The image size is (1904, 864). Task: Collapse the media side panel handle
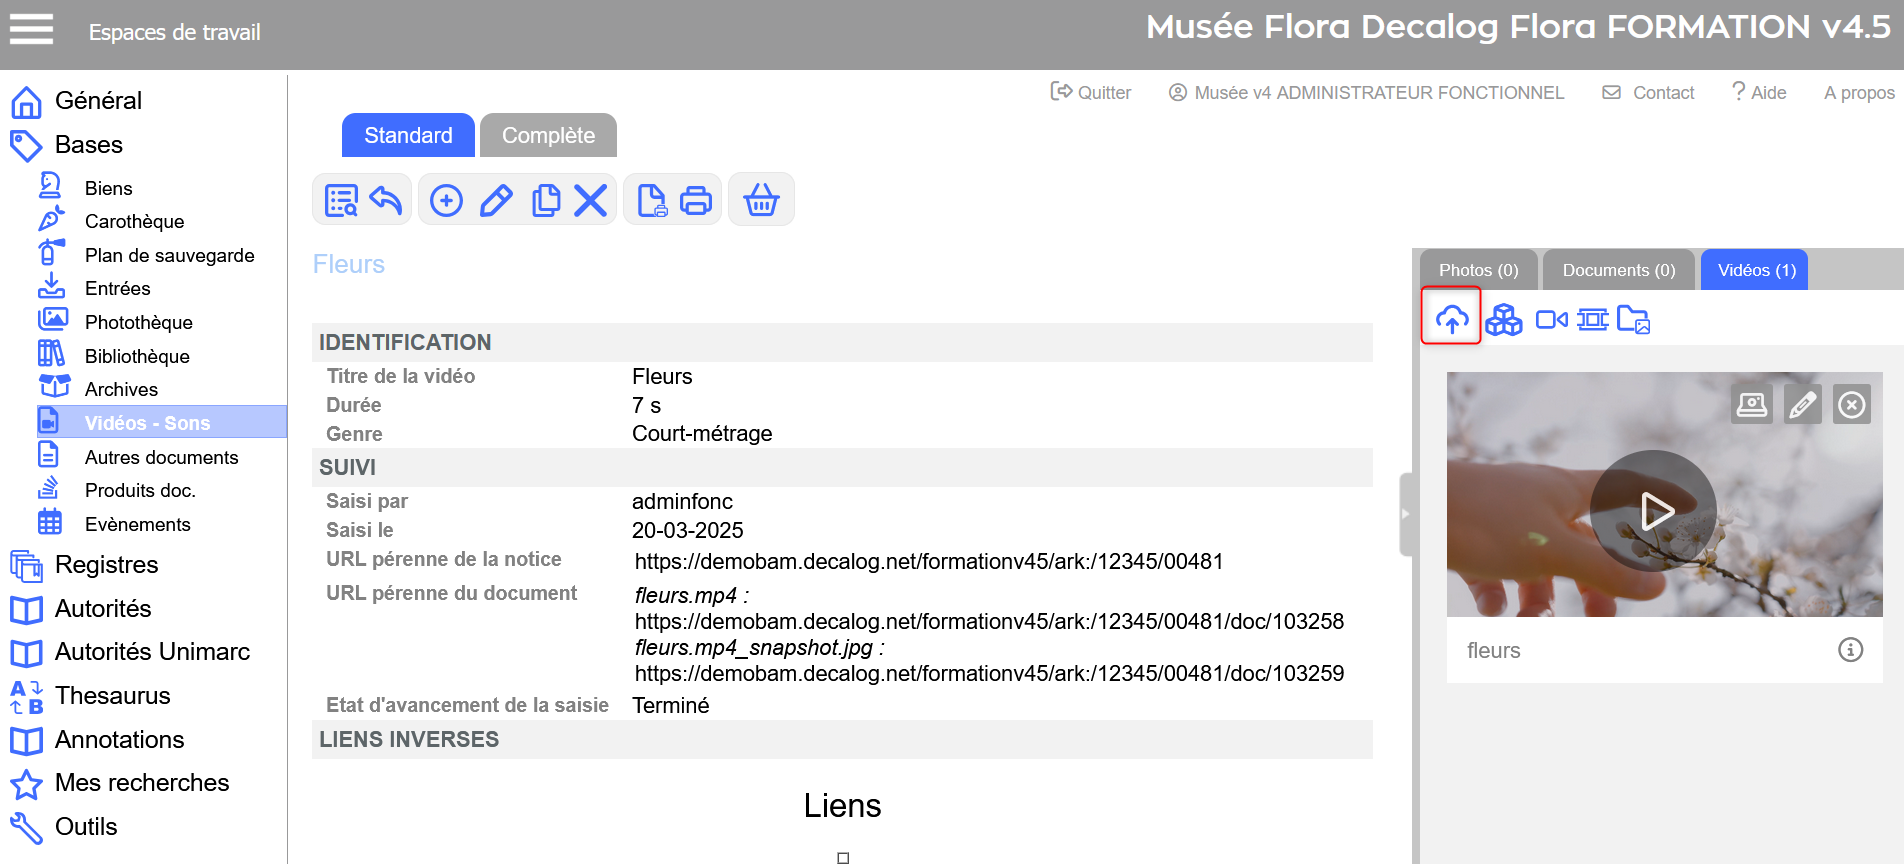point(1405,514)
